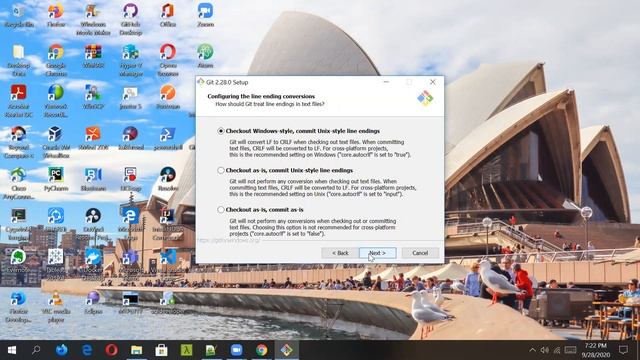Open the Visual Studio Code desktop shortcut
The image size is (640, 360).
pos(168,264)
